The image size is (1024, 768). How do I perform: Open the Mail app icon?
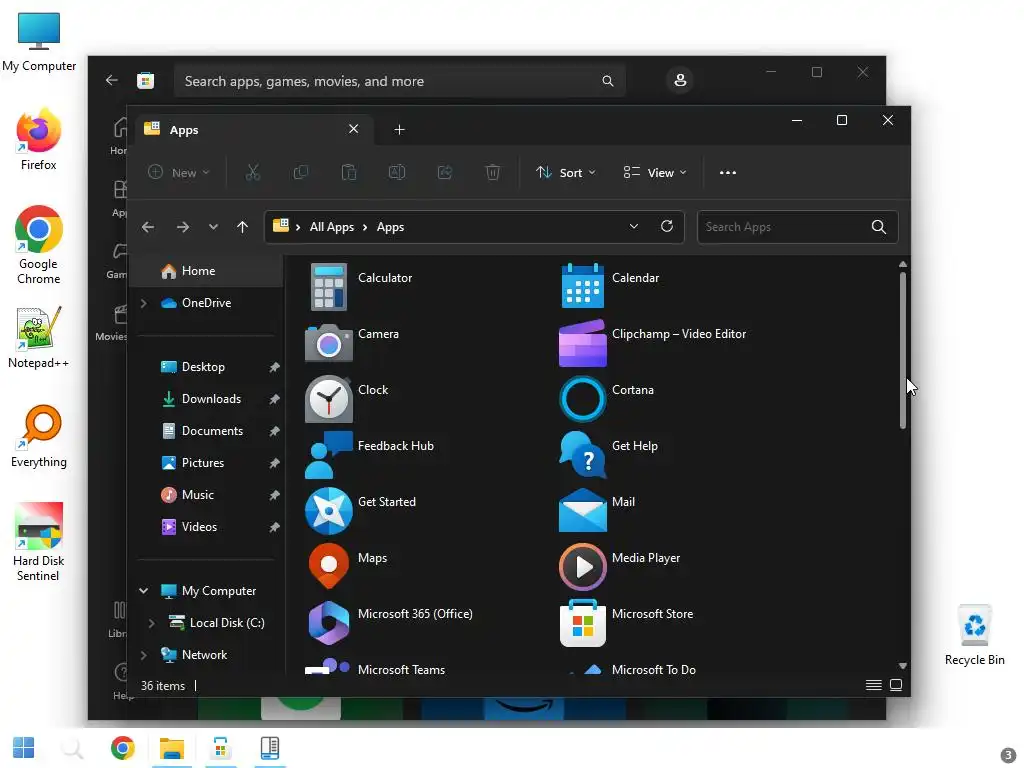(583, 511)
